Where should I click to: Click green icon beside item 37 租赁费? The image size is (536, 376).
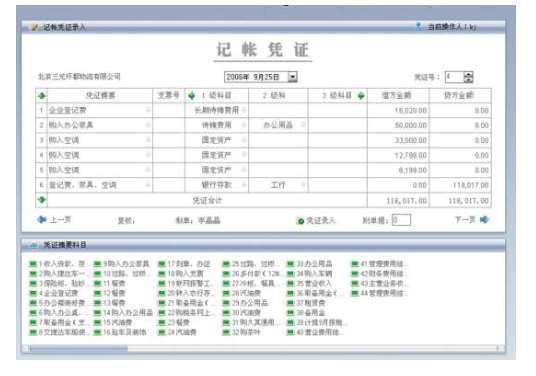click(x=291, y=303)
